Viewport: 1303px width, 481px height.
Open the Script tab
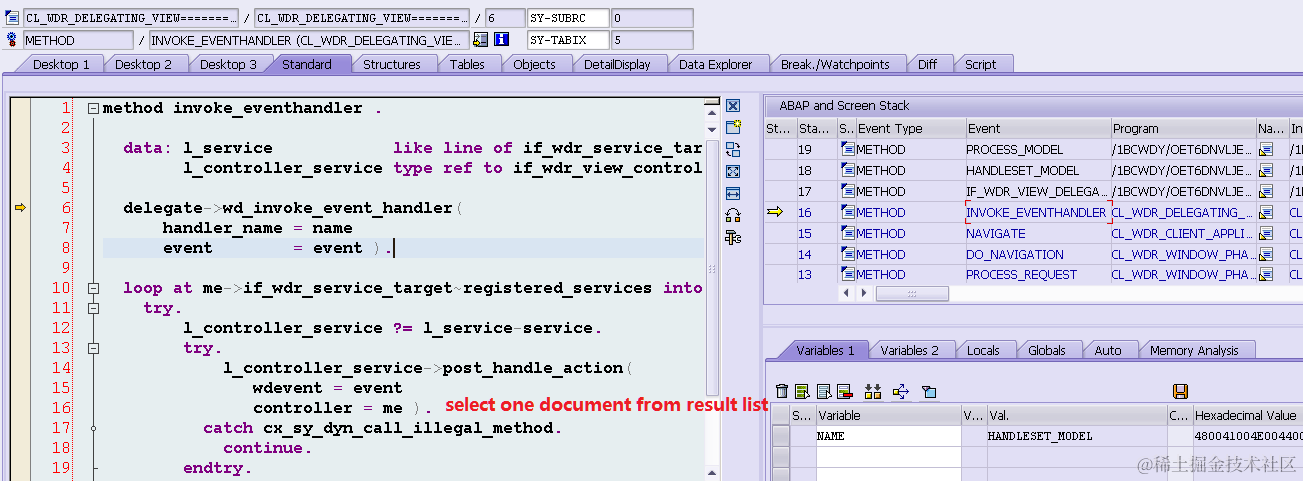(981, 64)
